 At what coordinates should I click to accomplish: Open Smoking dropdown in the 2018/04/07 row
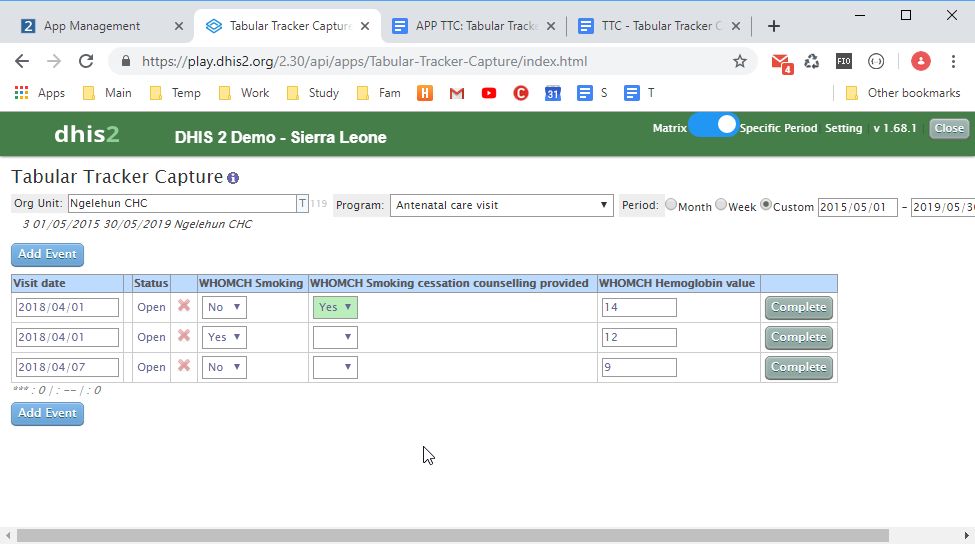pyautogui.click(x=224, y=367)
